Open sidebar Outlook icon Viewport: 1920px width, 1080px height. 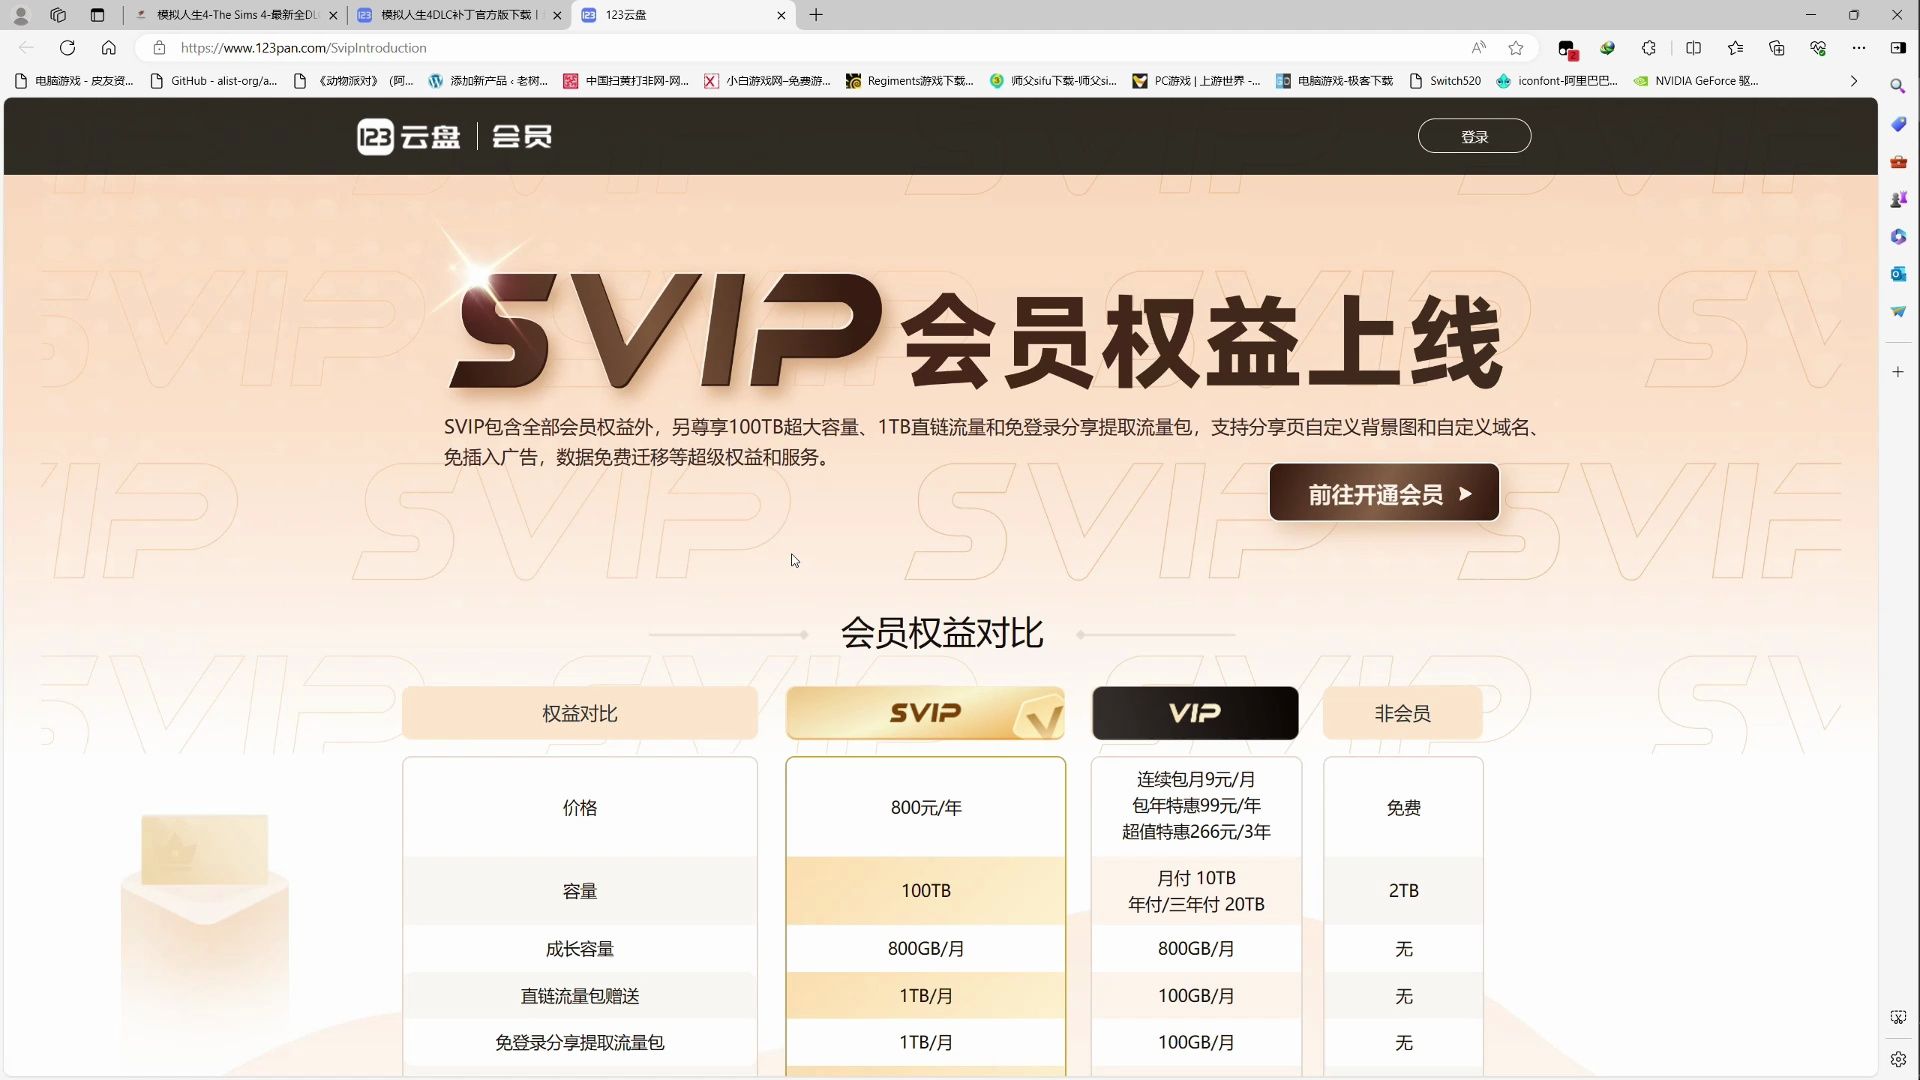pyautogui.click(x=1898, y=274)
